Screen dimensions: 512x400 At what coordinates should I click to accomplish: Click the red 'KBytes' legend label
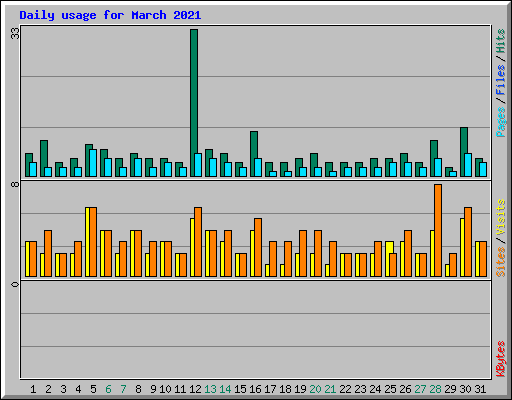(x=500, y=359)
